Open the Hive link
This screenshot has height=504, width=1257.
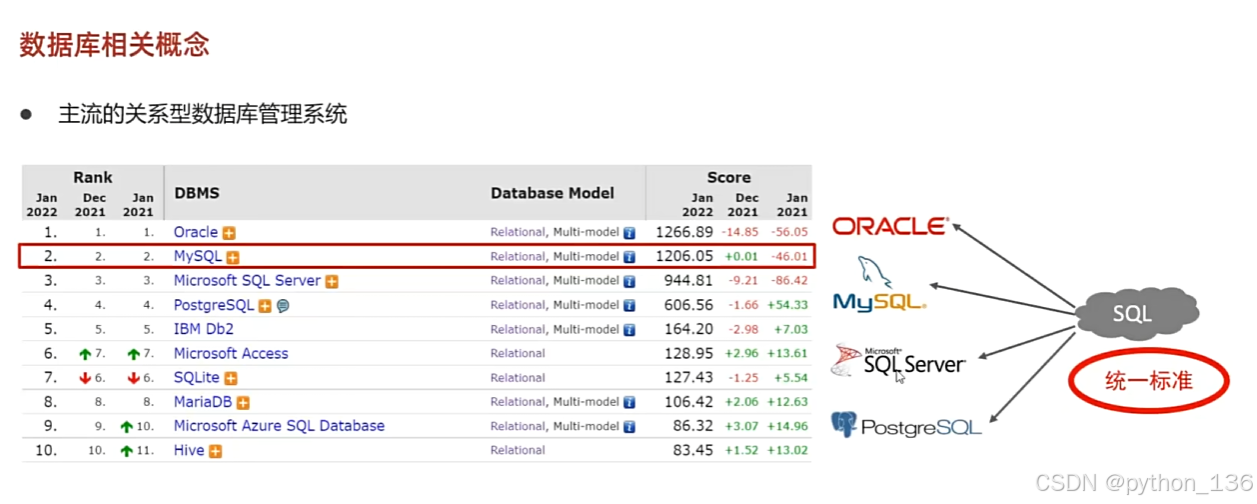click(189, 450)
